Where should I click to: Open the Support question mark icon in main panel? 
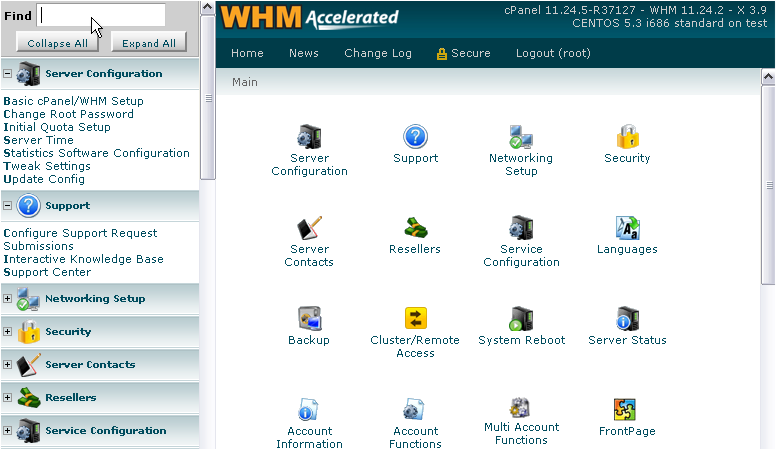click(415, 137)
